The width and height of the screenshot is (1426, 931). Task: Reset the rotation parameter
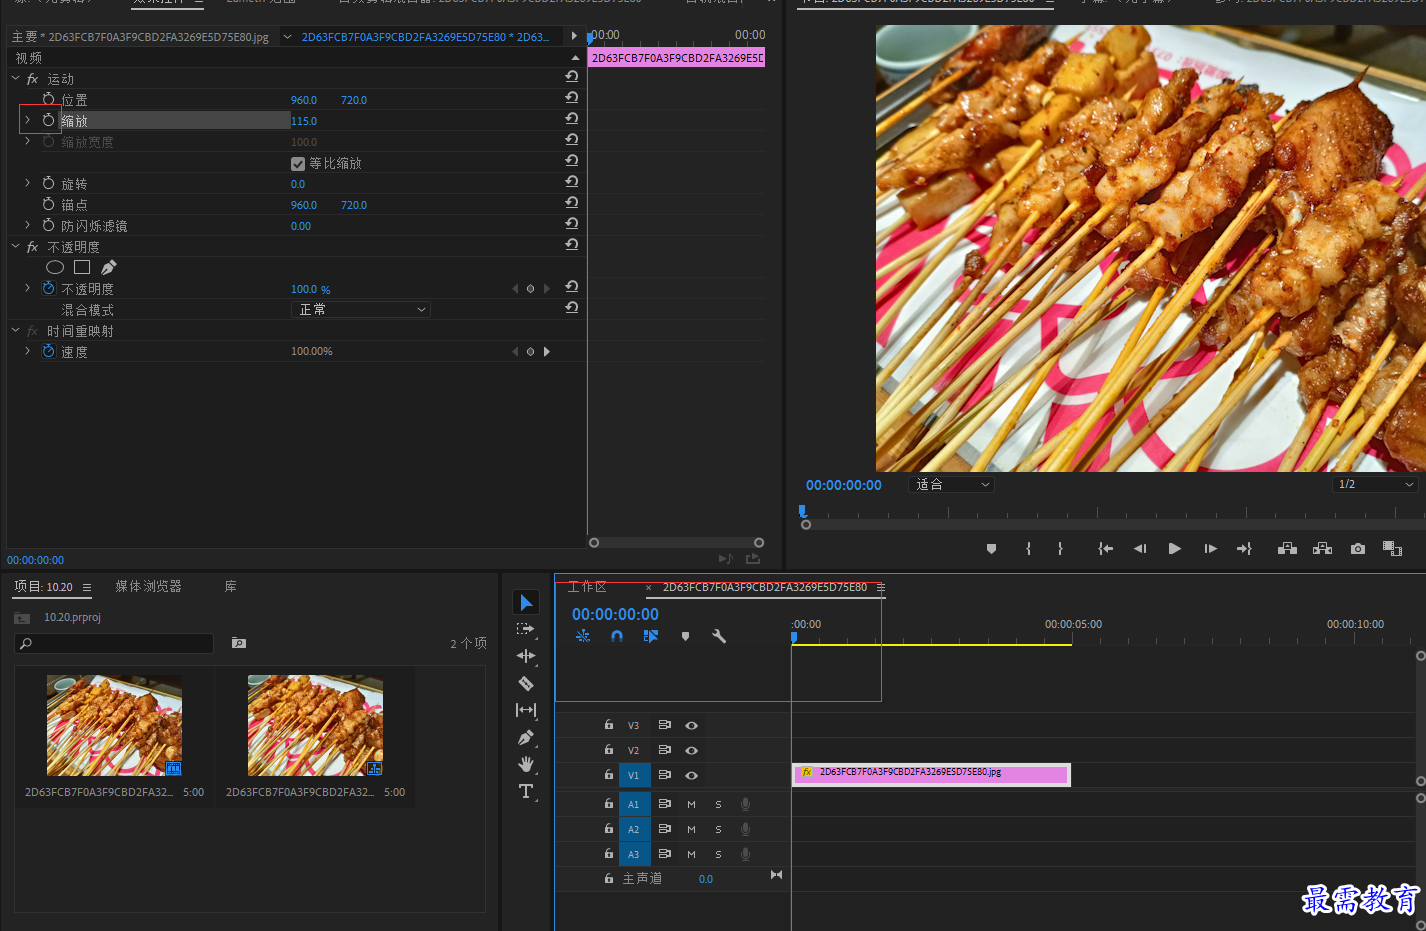tap(572, 181)
